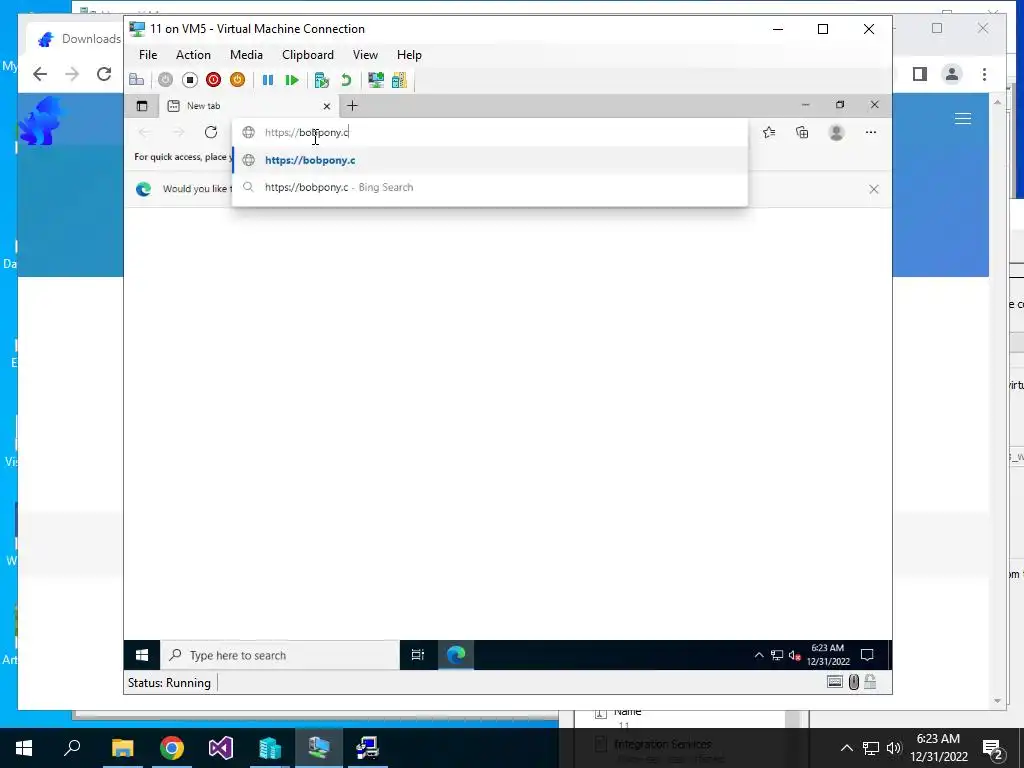Click the mouse status bar icon

click(x=854, y=682)
